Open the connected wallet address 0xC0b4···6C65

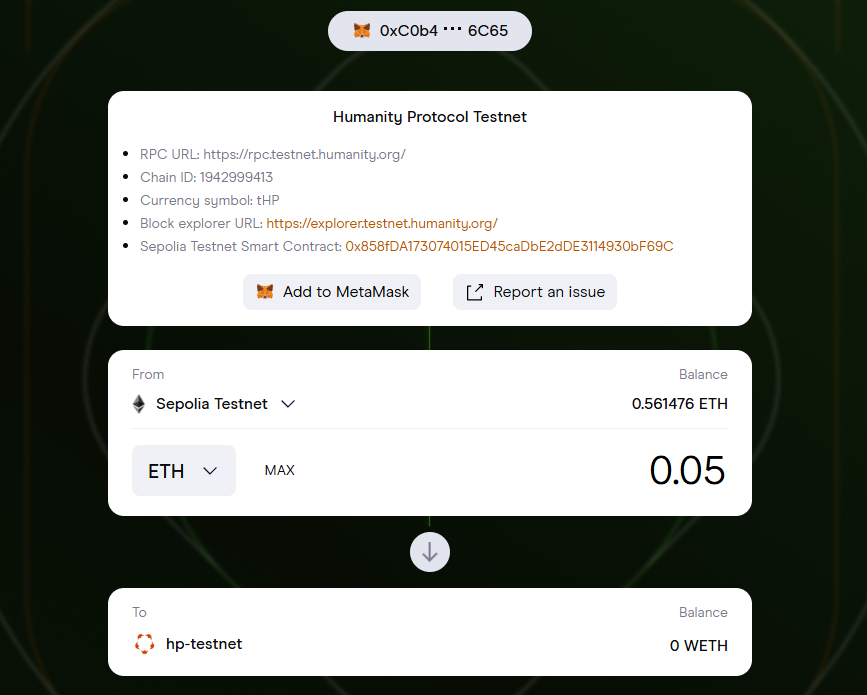430,31
